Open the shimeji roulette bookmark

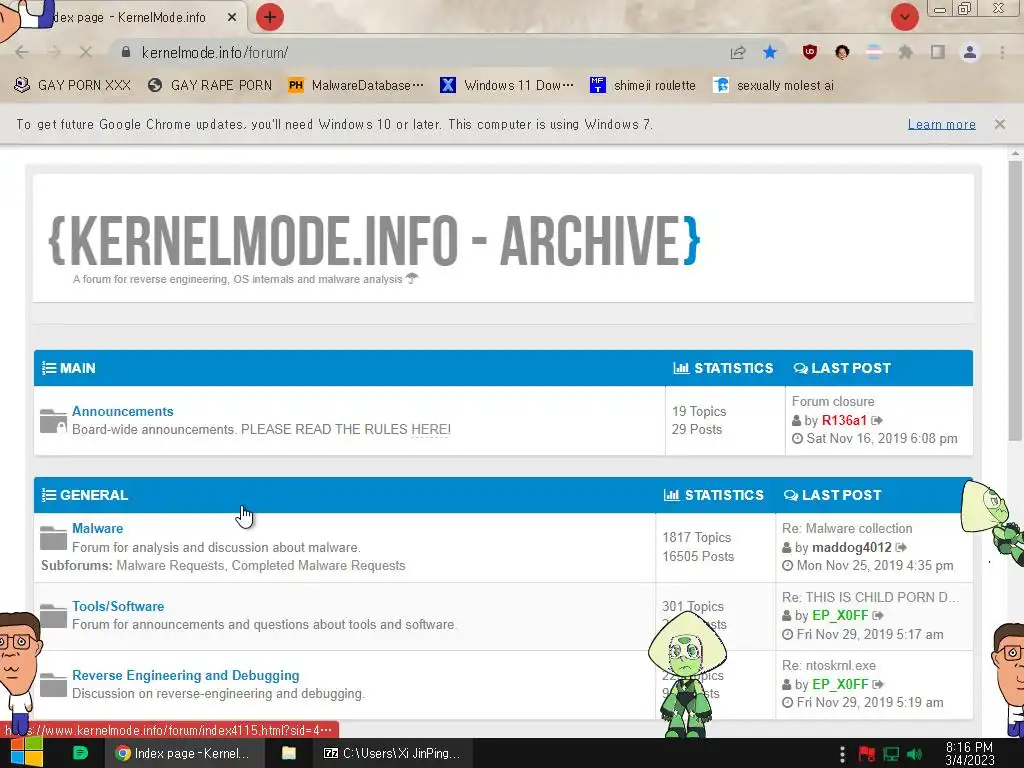643,86
